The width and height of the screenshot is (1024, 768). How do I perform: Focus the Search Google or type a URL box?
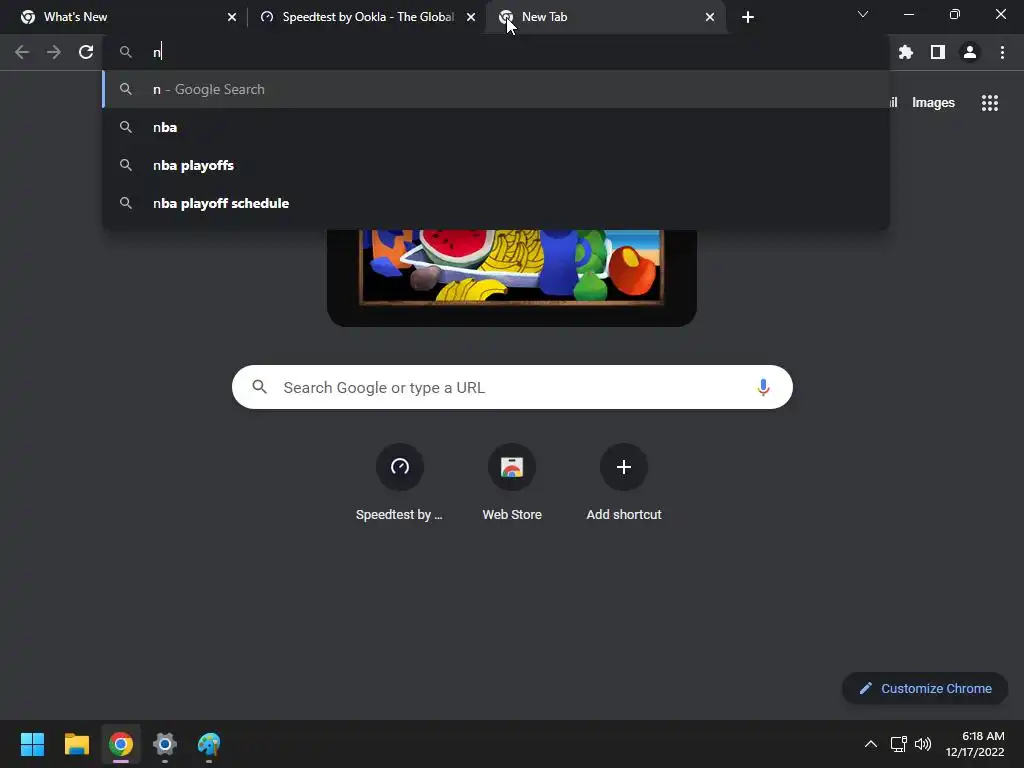click(512, 387)
